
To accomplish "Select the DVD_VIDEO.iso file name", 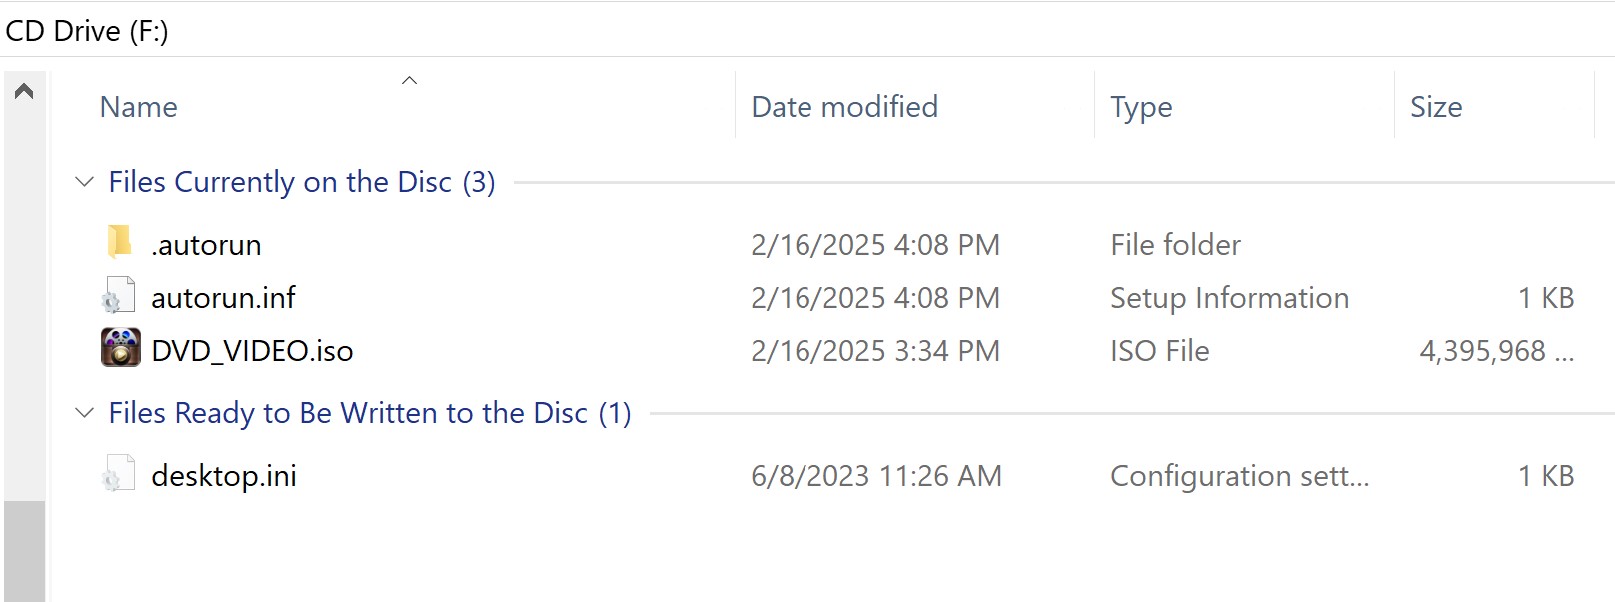I will pyautogui.click(x=252, y=351).
